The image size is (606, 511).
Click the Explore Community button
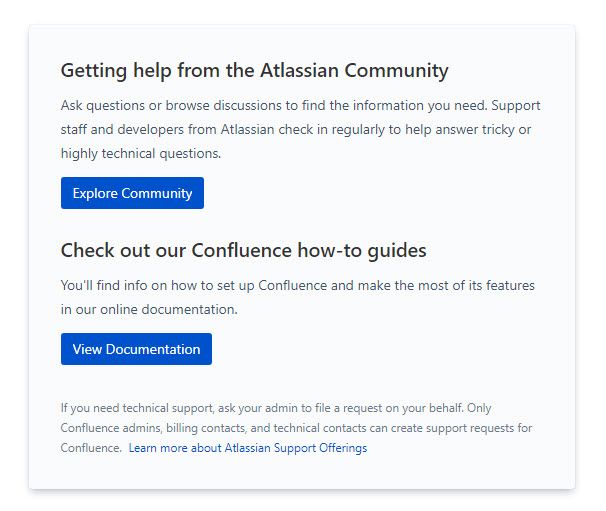[x=132, y=193]
